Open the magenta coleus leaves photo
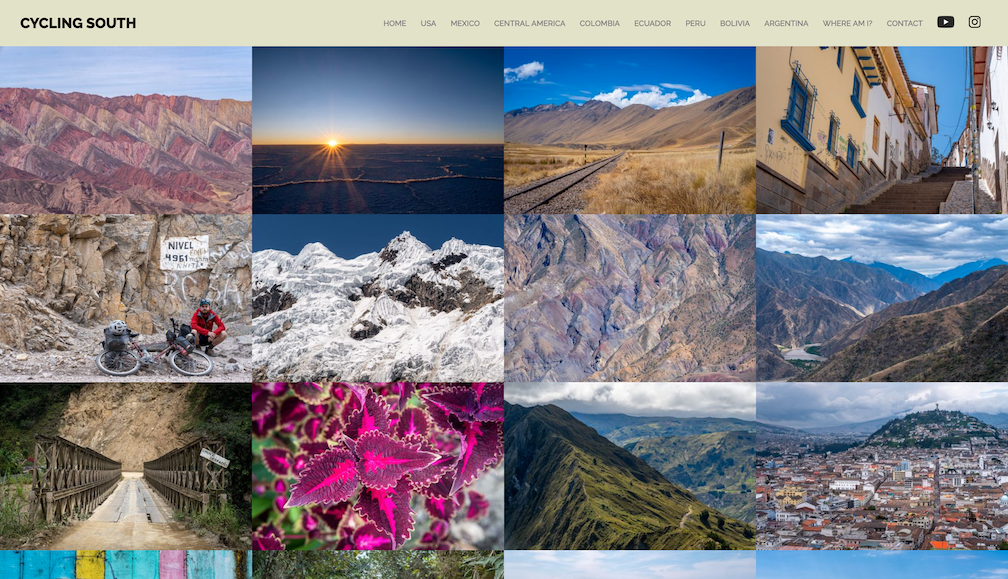The width and height of the screenshot is (1008, 579). [377, 466]
